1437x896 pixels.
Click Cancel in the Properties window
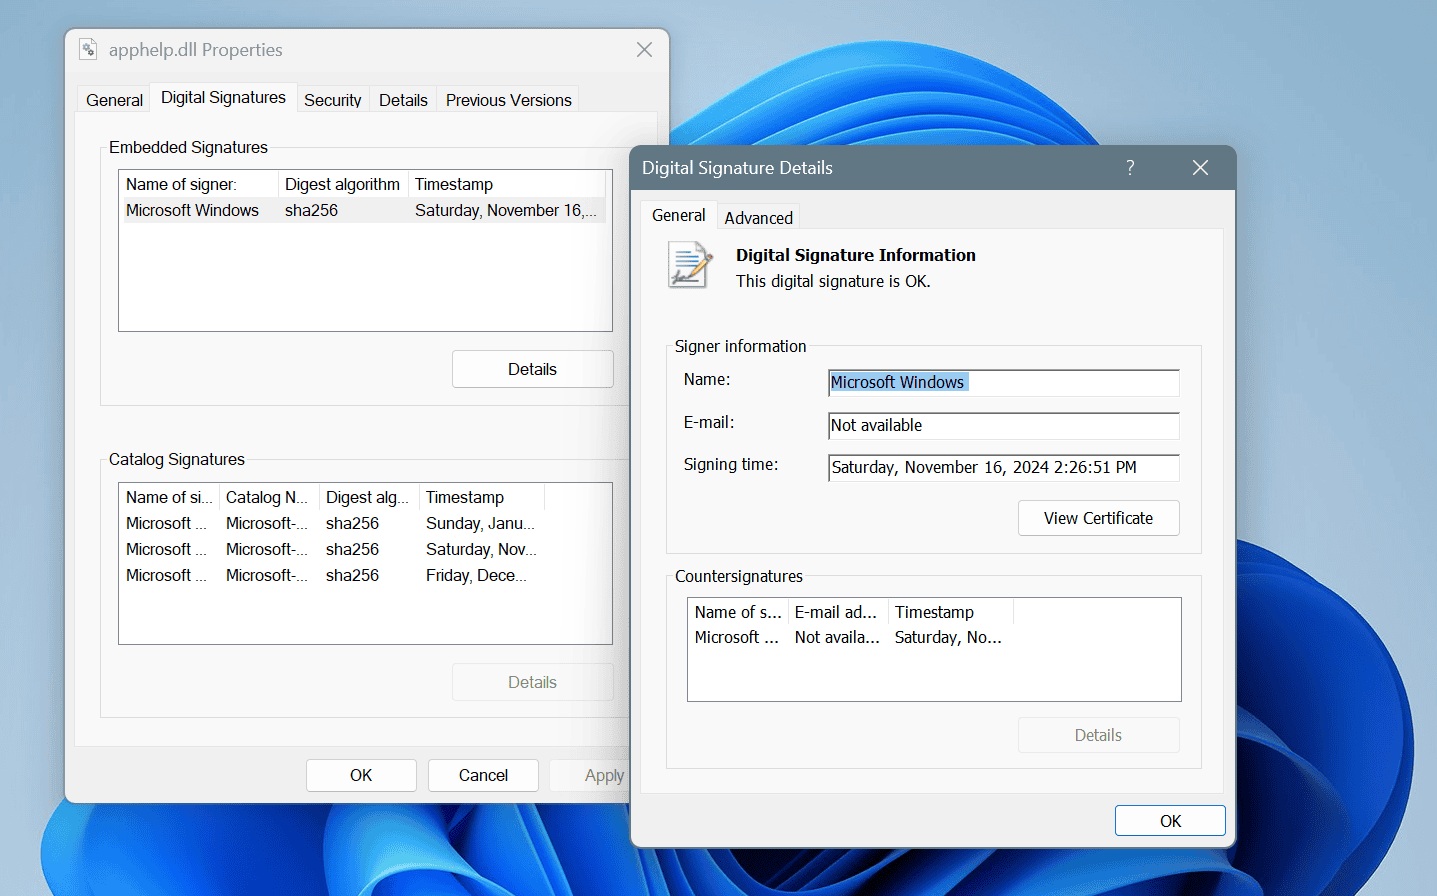click(483, 775)
